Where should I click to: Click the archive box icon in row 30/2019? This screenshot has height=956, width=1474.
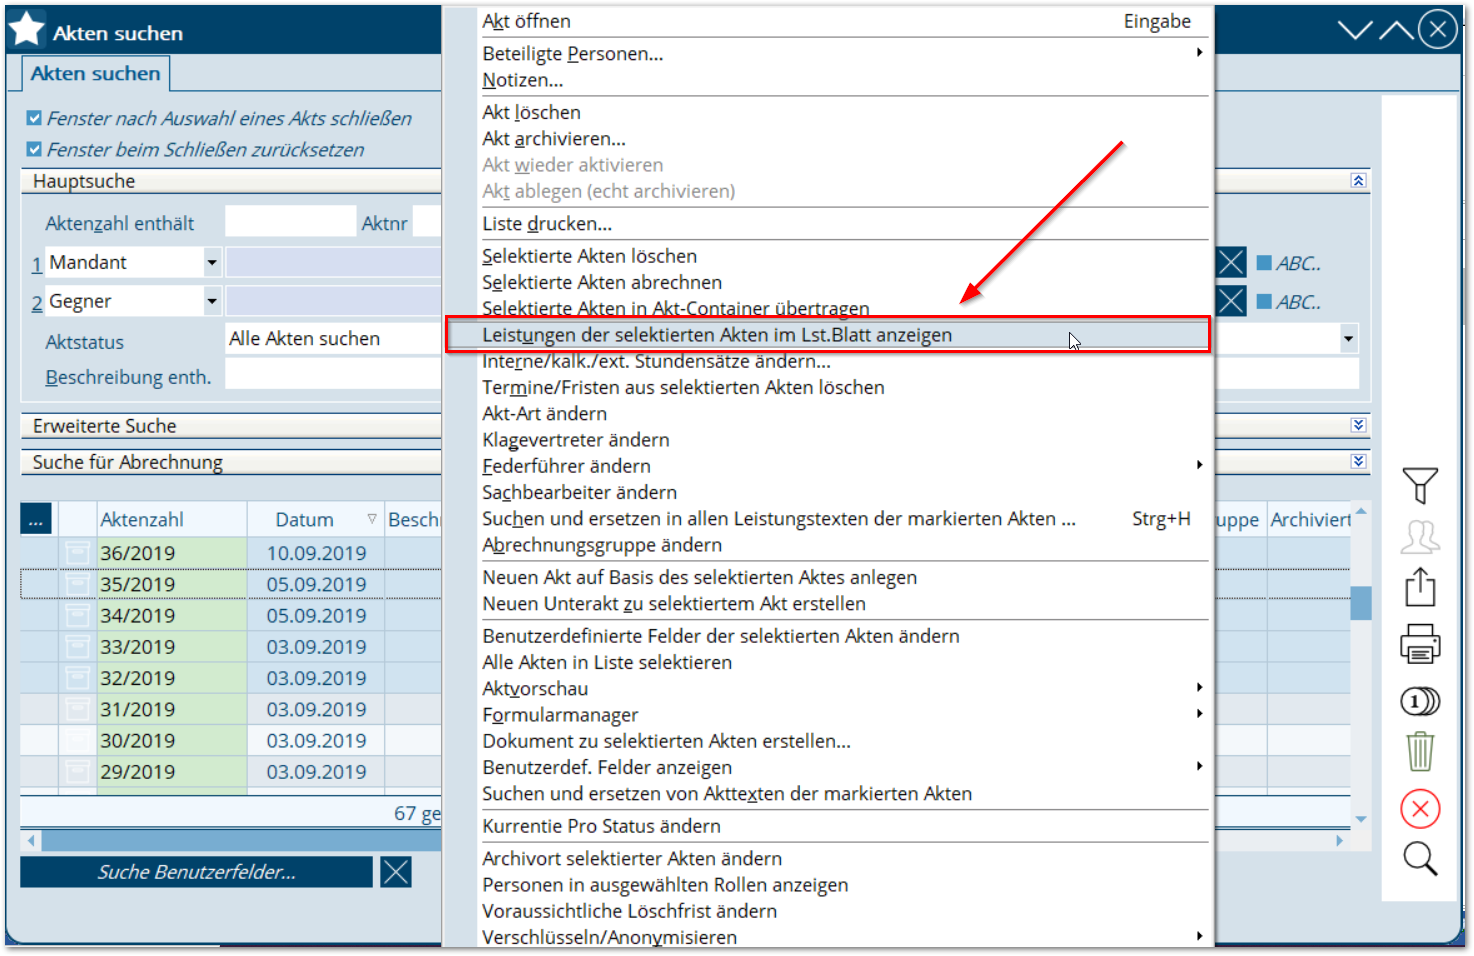tap(77, 740)
